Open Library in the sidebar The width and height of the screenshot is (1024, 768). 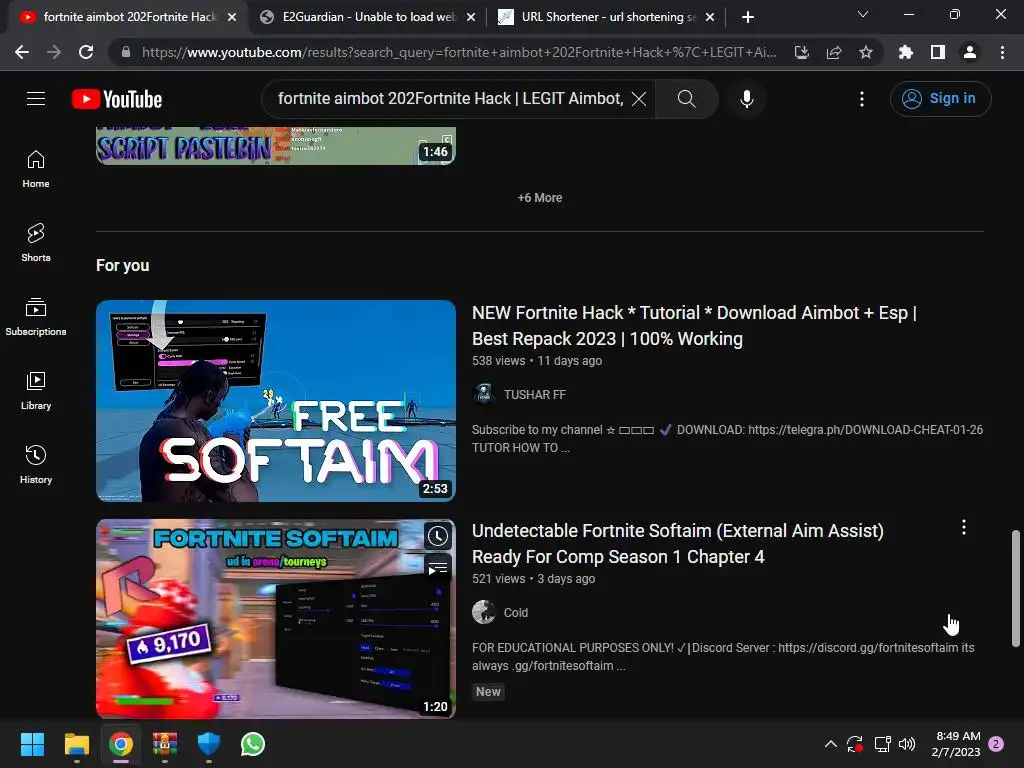coord(36,391)
